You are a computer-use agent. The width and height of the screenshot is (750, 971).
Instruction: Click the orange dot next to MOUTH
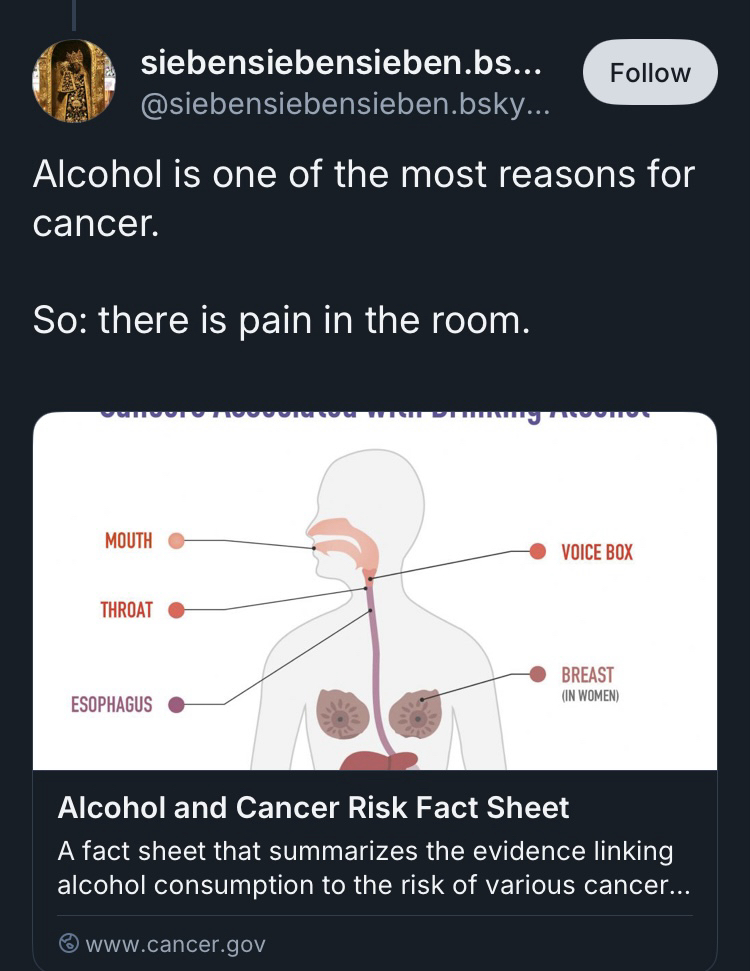(x=176, y=541)
